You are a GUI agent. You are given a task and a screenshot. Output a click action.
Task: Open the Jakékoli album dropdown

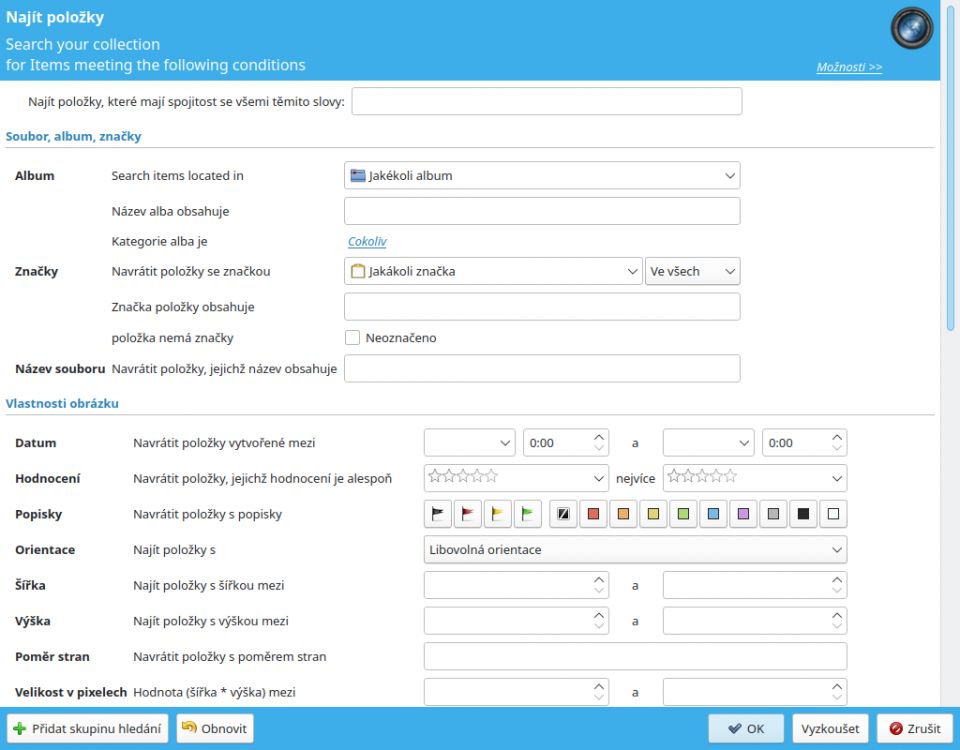coord(542,176)
